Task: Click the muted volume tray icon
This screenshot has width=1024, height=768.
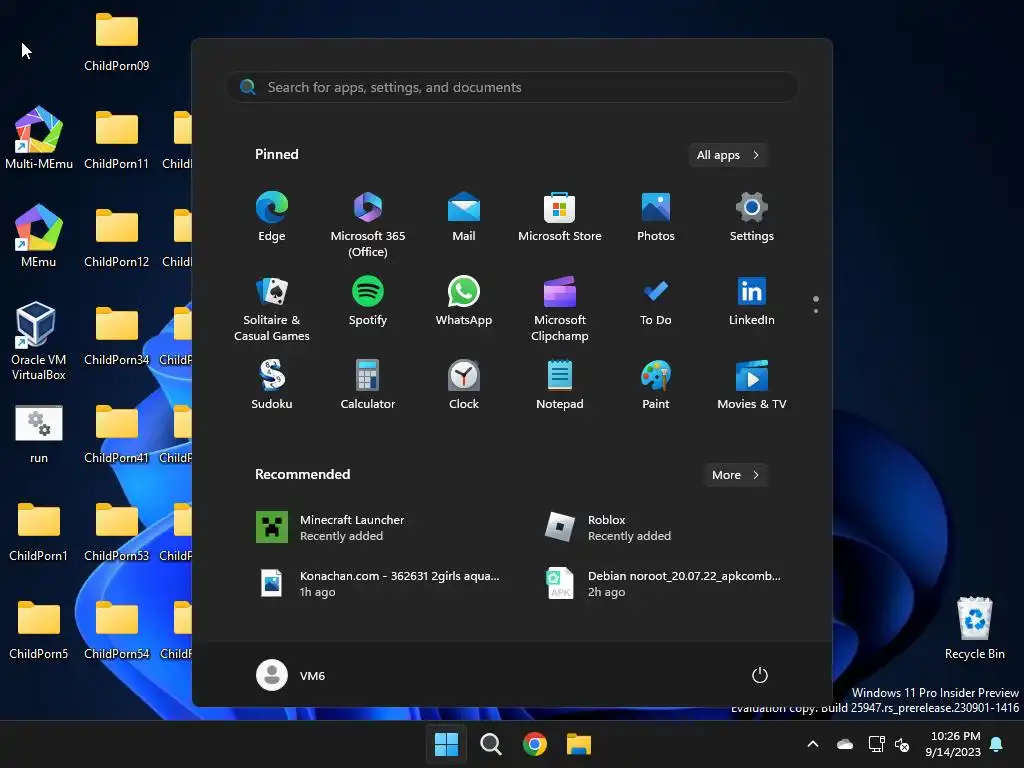Action: click(x=902, y=744)
